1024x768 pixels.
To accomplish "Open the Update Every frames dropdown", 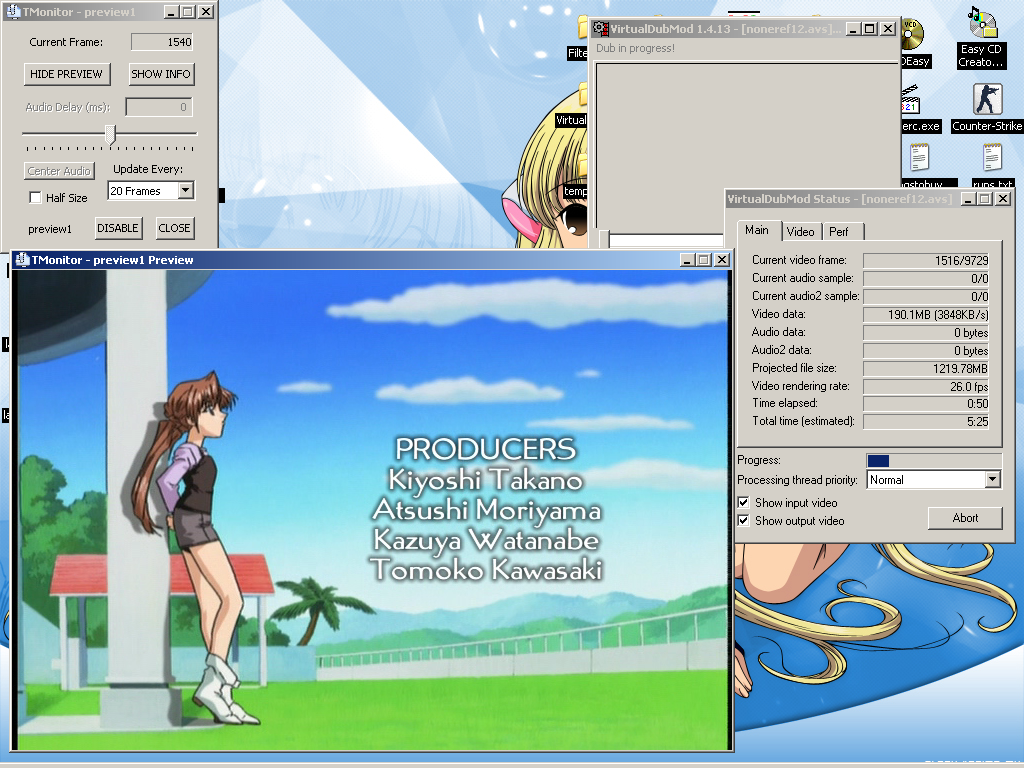I will click(186, 191).
